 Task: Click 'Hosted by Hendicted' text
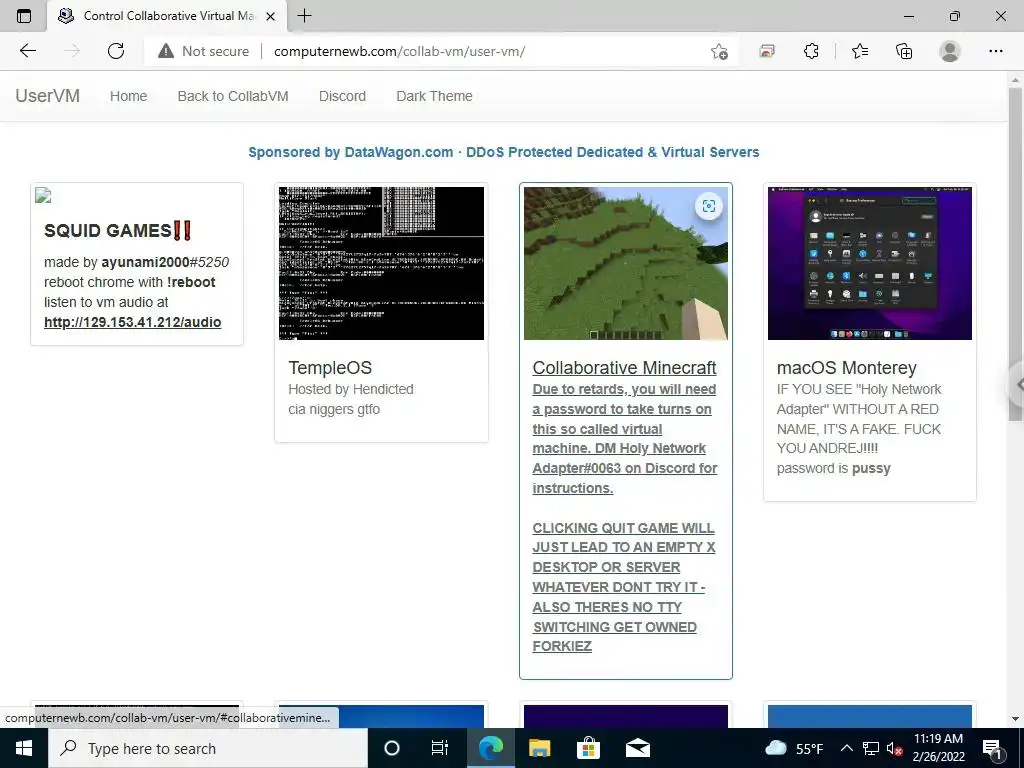point(351,389)
